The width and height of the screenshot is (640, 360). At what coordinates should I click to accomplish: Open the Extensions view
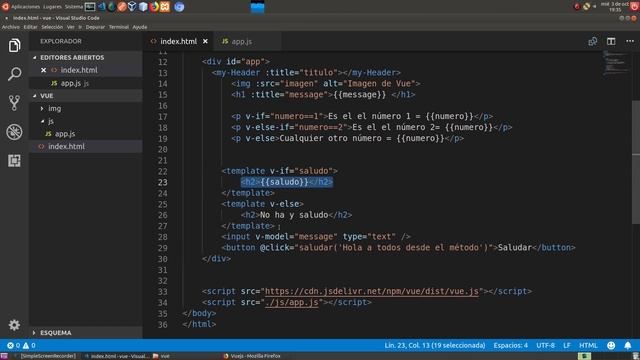(14, 160)
